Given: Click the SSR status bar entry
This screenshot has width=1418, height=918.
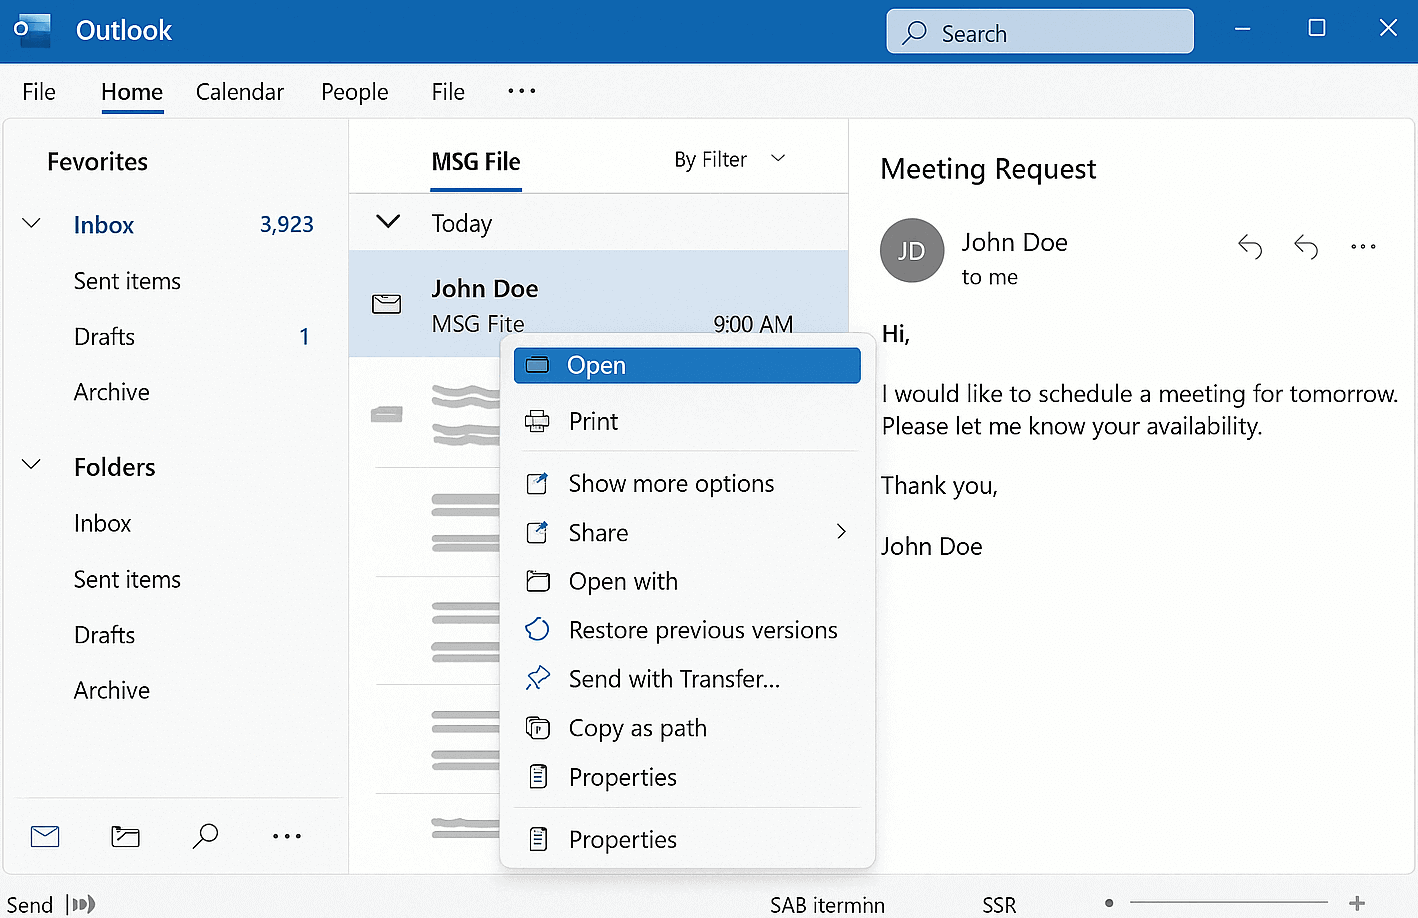Looking at the screenshot, I should (999, 905).
